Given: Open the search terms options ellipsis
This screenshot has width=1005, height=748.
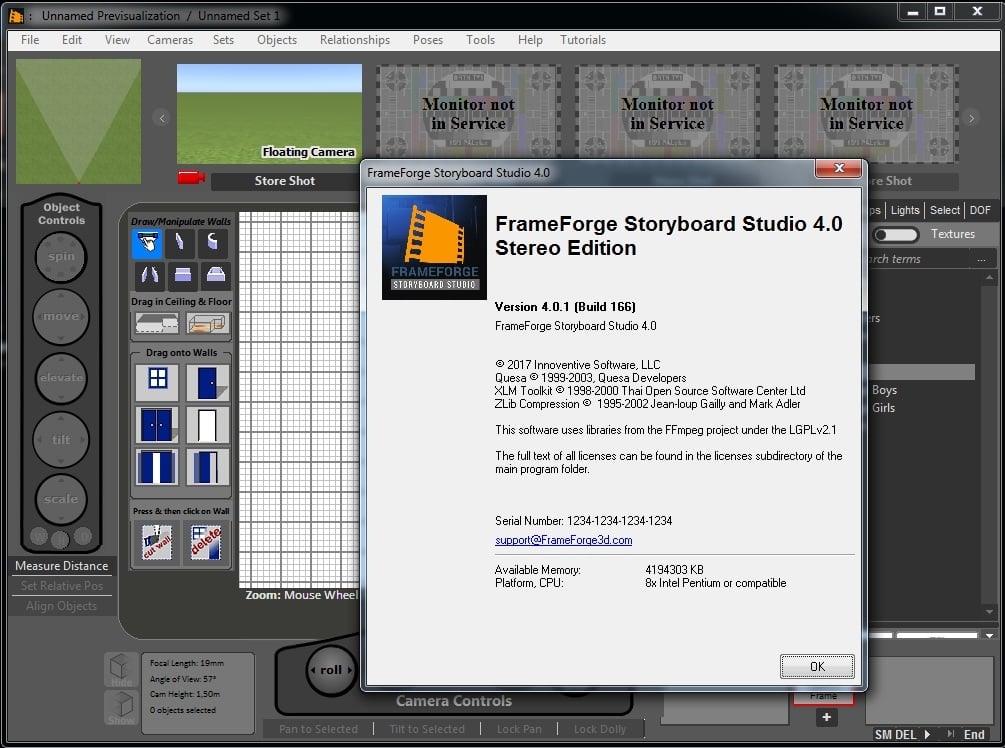Looking at the screenshot, I should pyautogui.click(x=981, y=260).
